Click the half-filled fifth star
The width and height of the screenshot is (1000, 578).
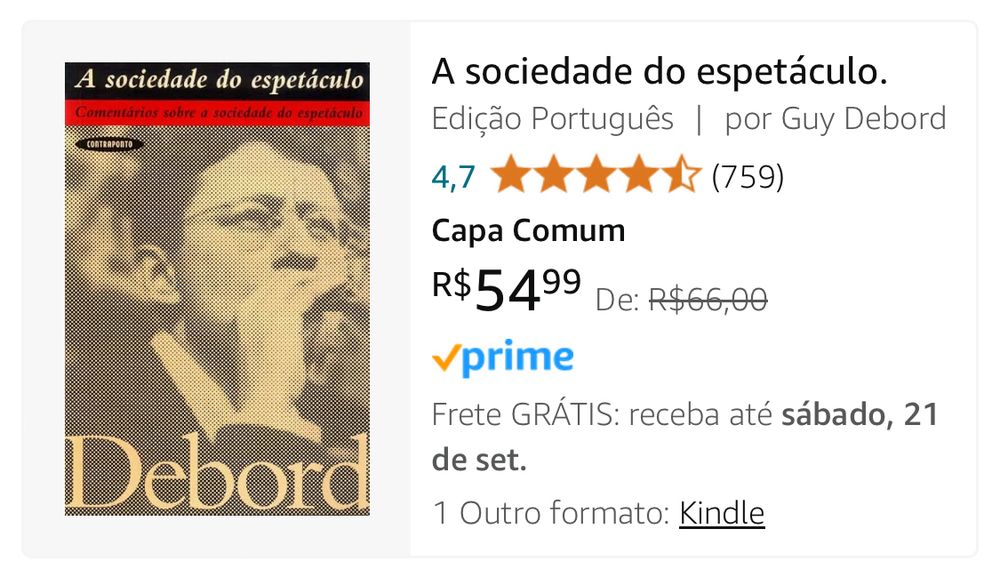tap(681, 174)
